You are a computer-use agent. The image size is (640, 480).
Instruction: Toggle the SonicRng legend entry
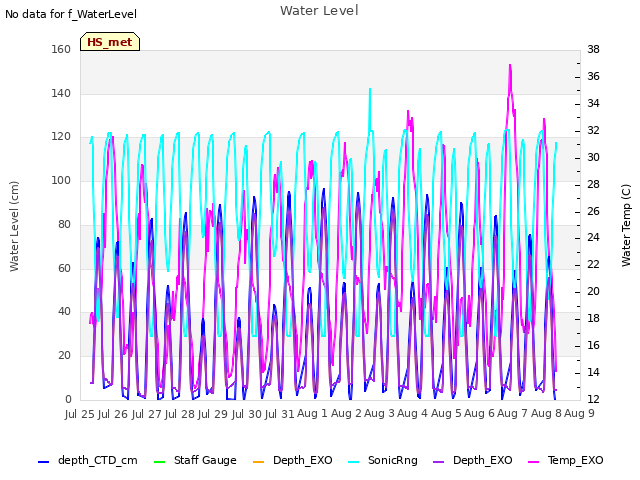(x=383, y=460)
